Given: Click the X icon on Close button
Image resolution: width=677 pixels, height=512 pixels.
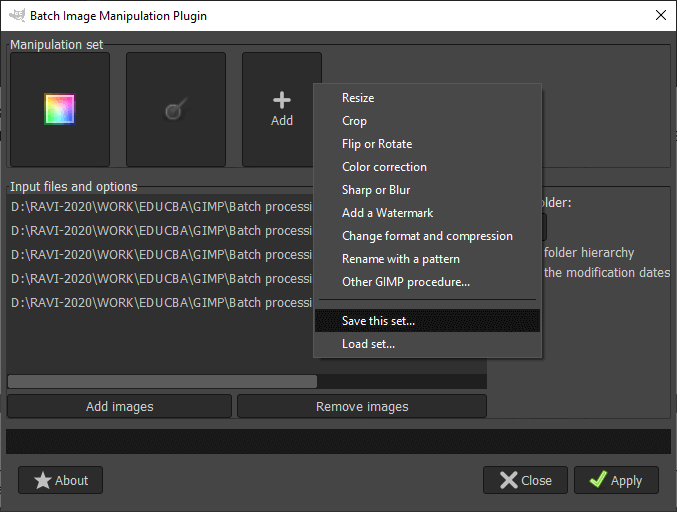Looking at the screenshot, I should [x=509, y=480].
